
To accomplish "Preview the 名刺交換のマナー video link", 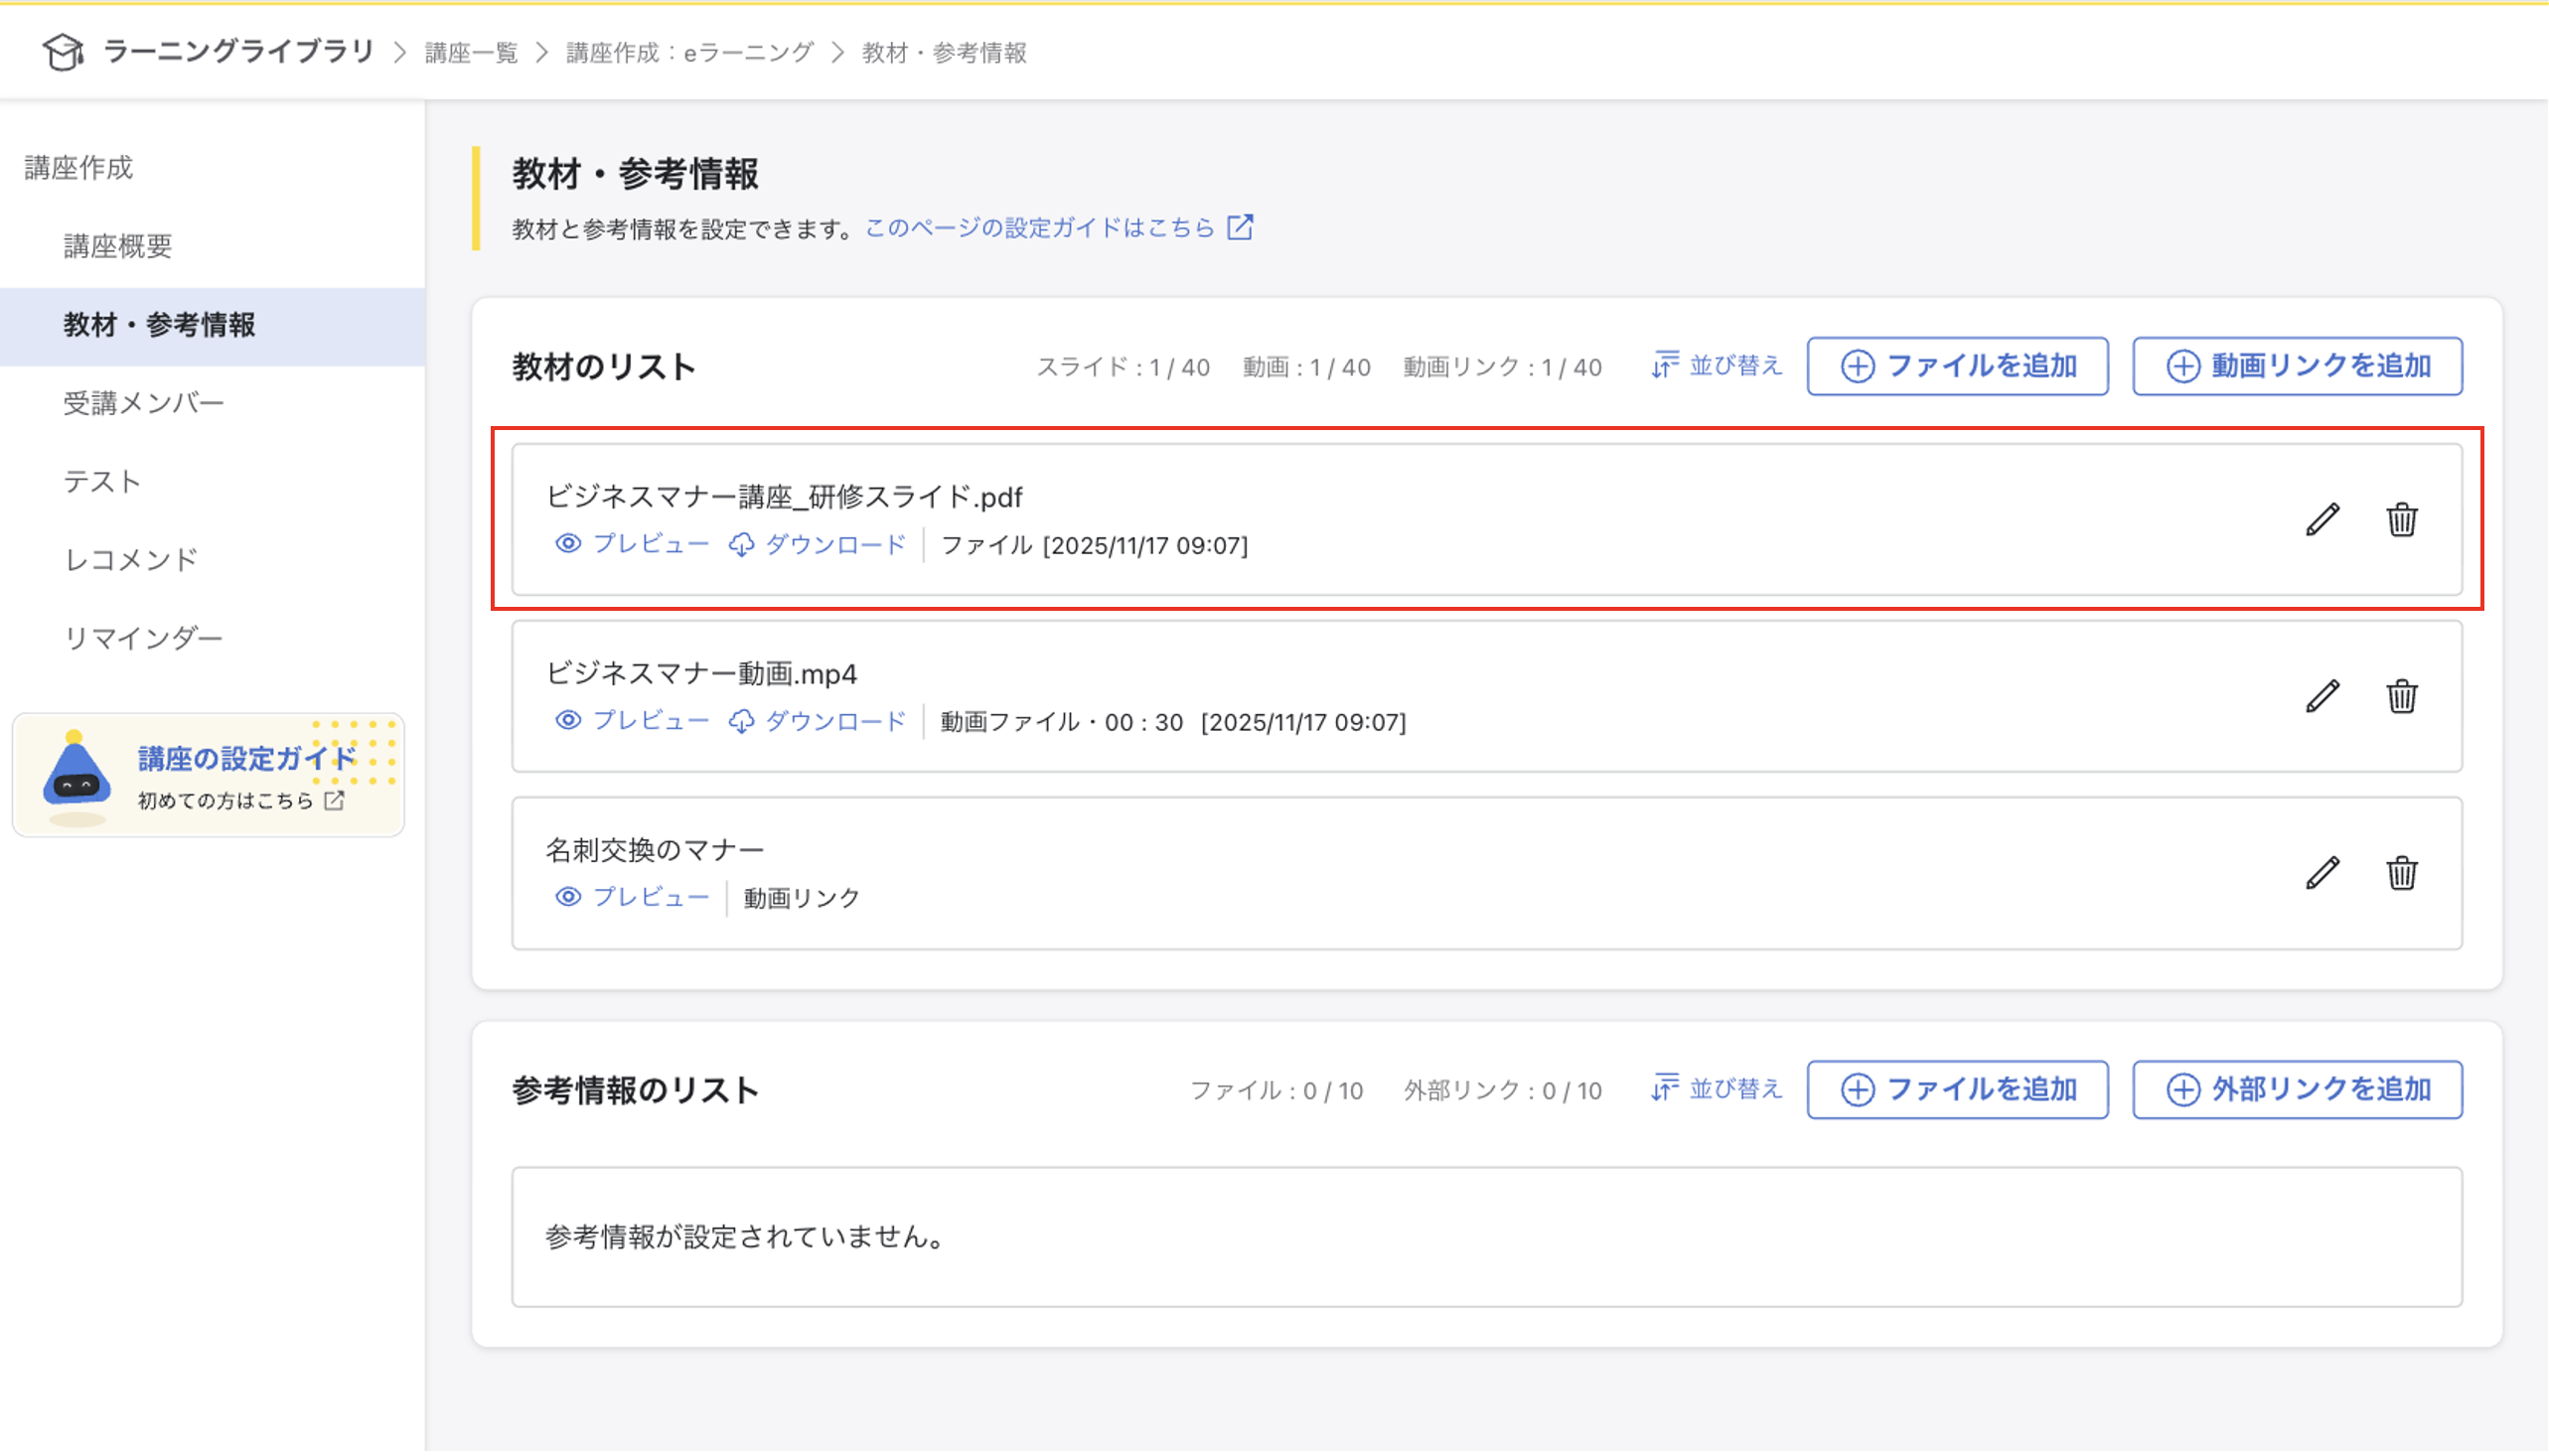I will [632, 897].
